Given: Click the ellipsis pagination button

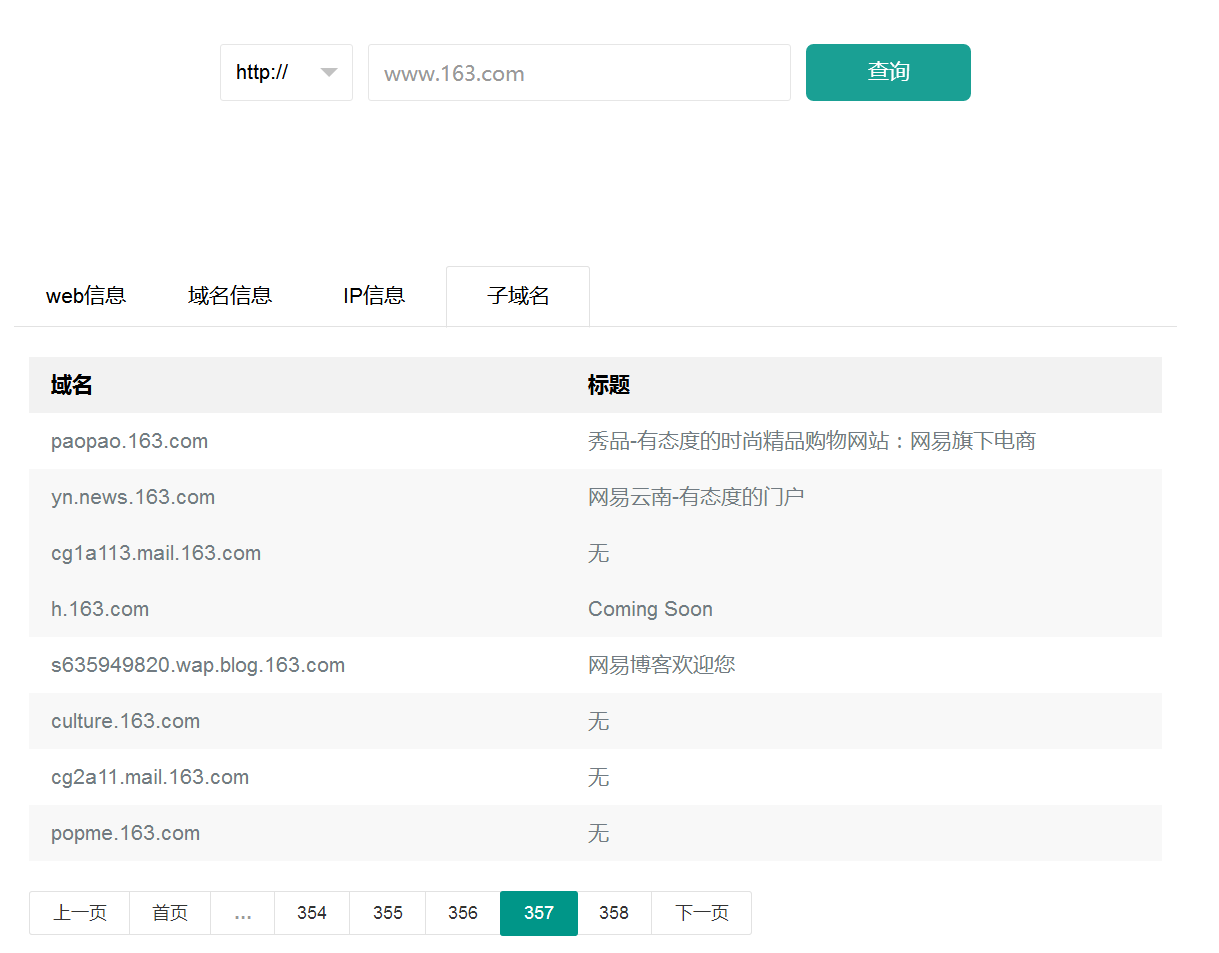Looking at the screenshot, I should [243, 913].
